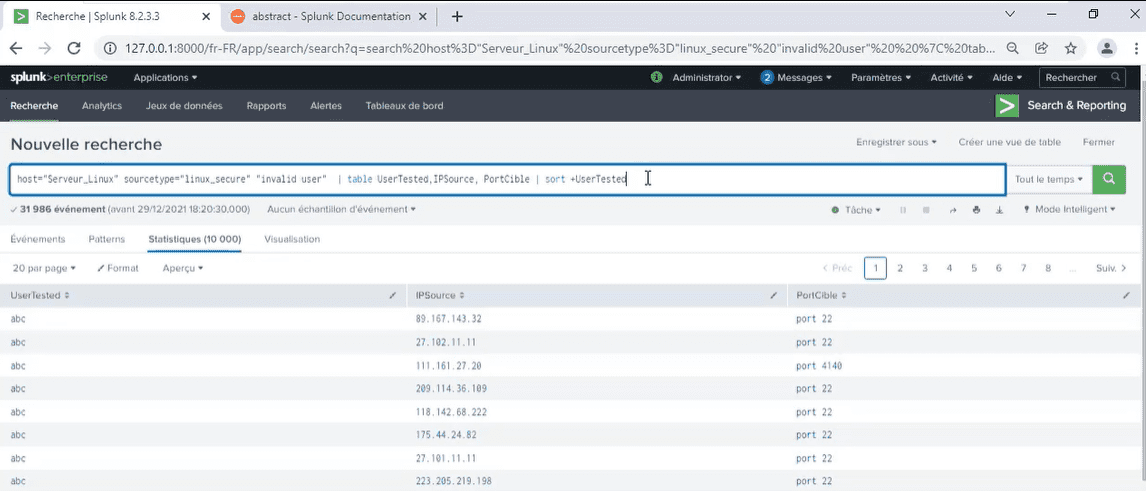Image resolution: width=1146 pixels, height=491 pixels.
Task: Click the Rechercher field in the top bar
Action: pyautogui.click(x=1082, y=77)
